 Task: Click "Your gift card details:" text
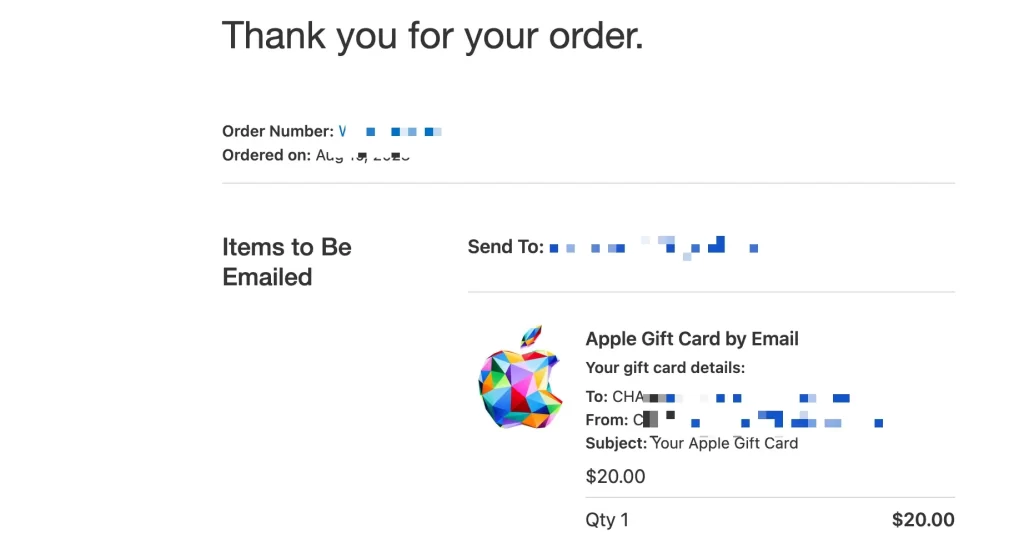pos(665,368)
